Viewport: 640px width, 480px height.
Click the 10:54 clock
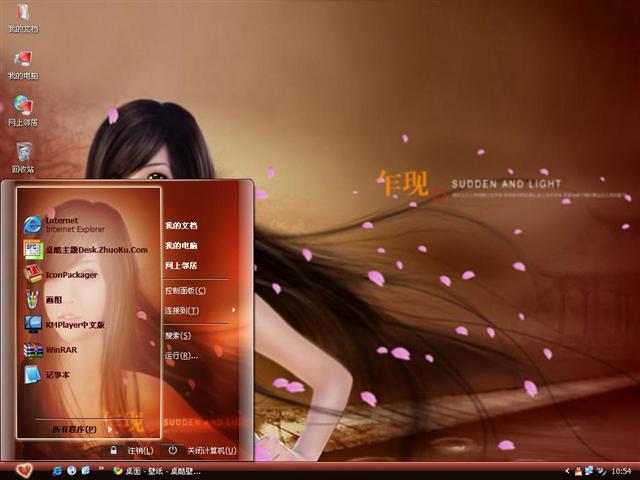click(621, 471)
